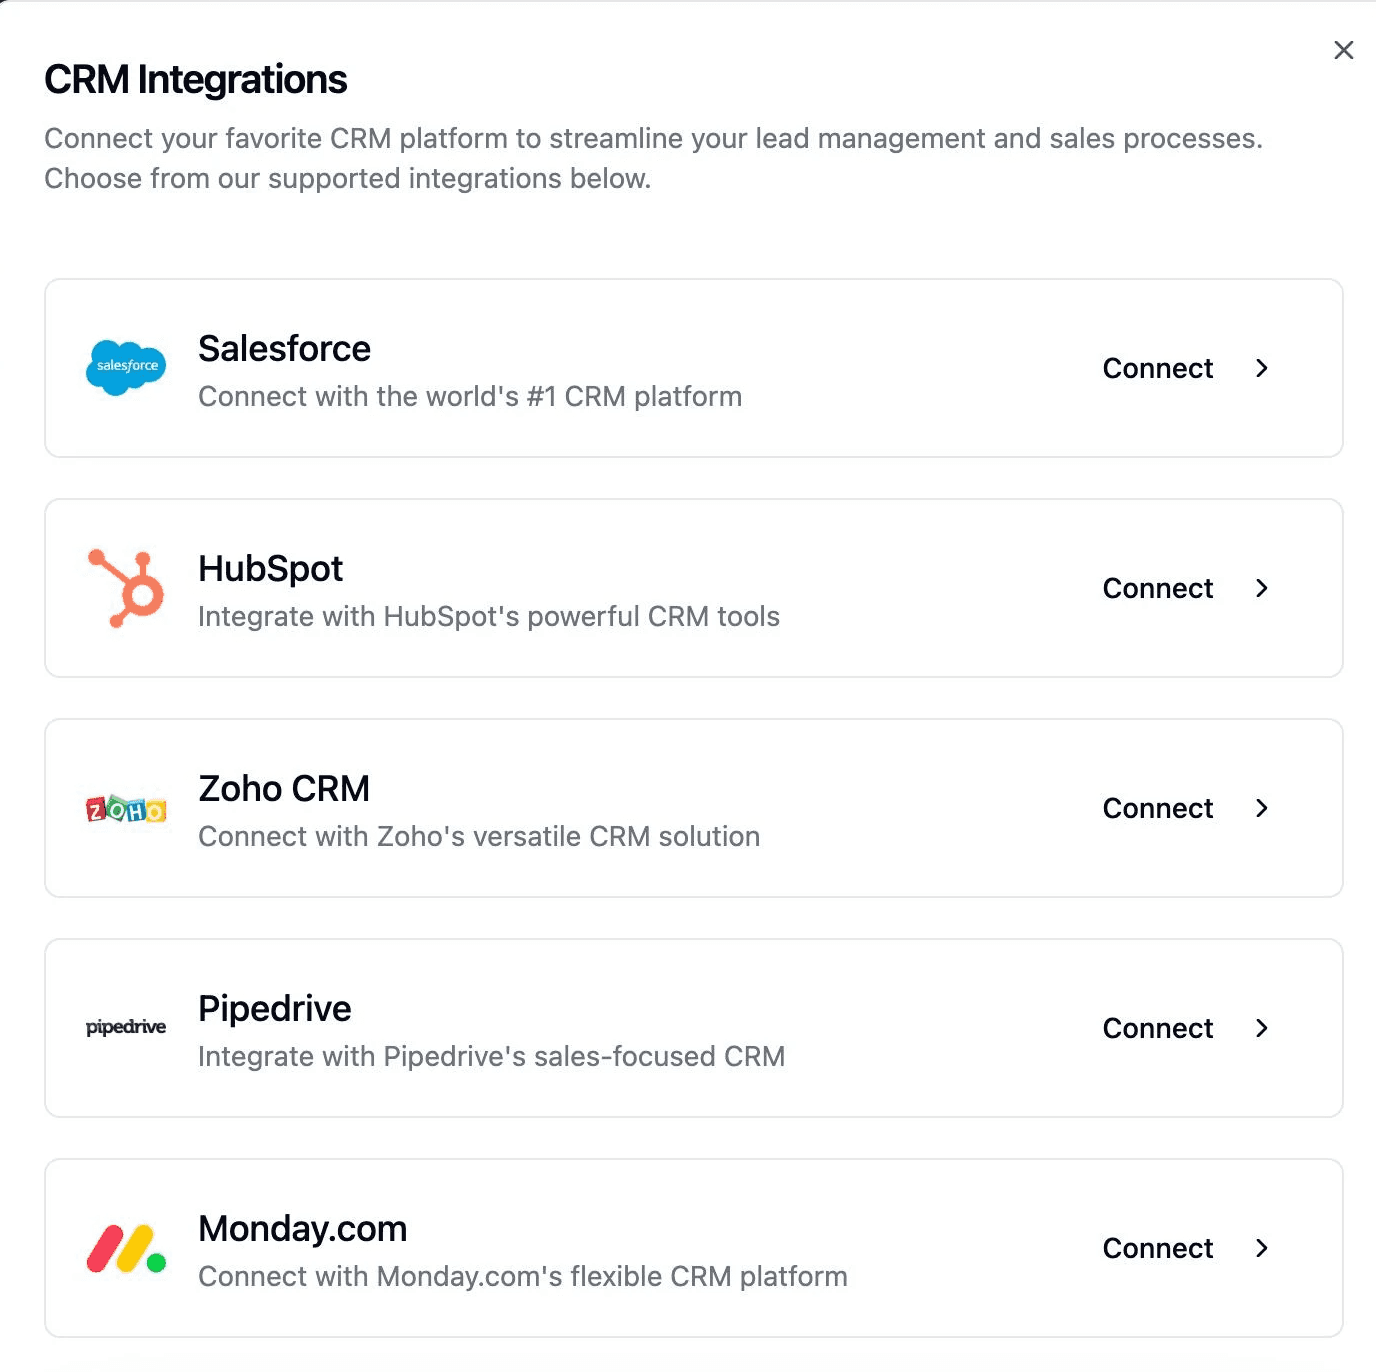1376x1372 pixels.
Task: Click the HubSpot sprocket logo
Action: [126, 588]
